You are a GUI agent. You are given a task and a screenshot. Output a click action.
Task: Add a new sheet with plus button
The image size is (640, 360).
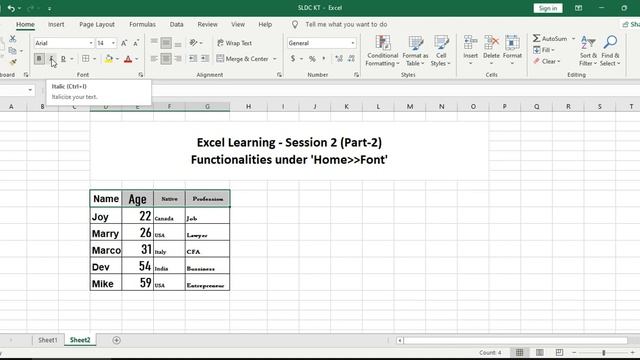point(116,340)
